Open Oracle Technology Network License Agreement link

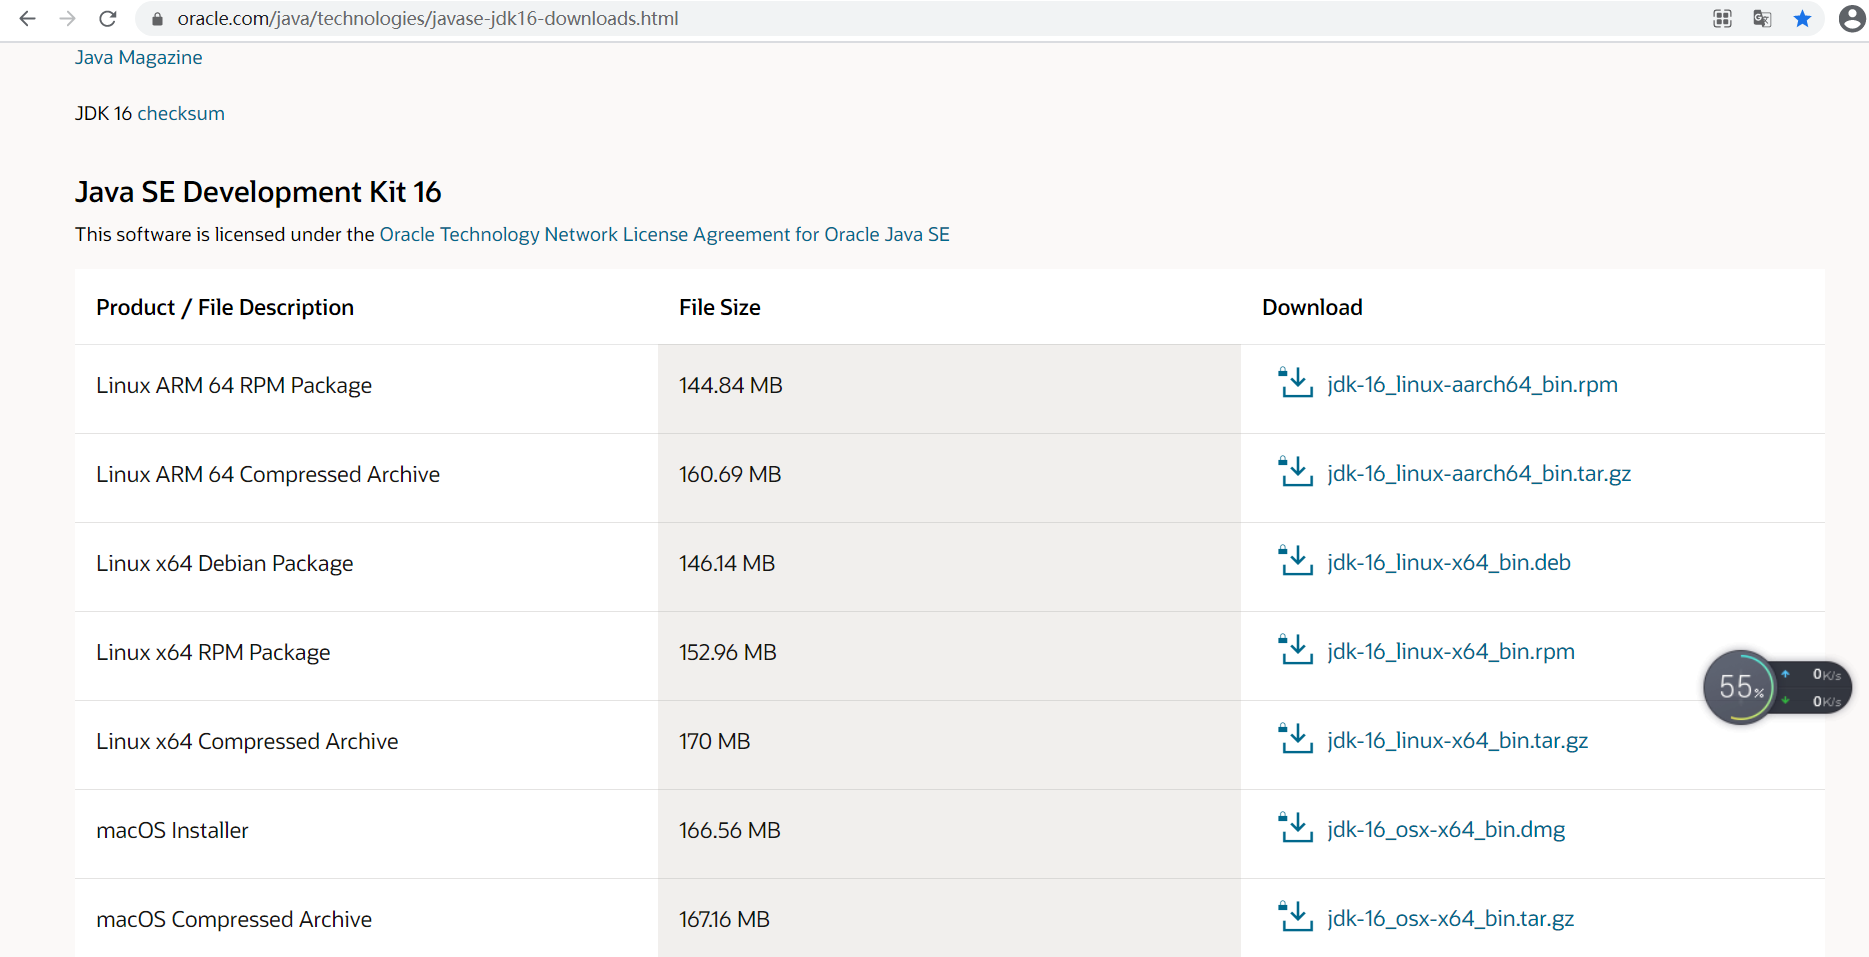tap(664, 234)
